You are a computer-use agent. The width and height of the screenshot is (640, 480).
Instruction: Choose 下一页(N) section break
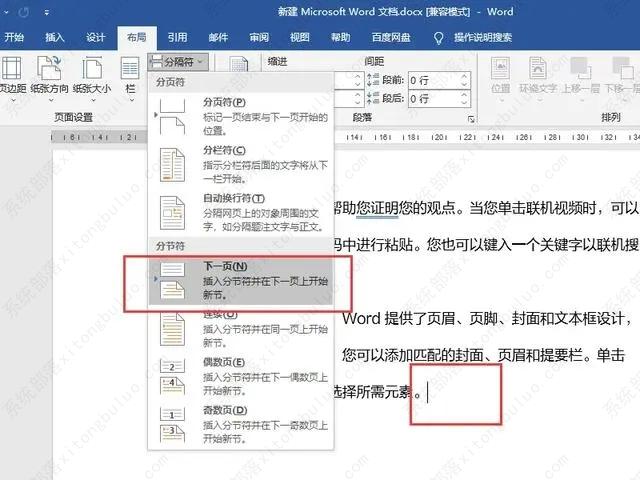tap(241, 281)
